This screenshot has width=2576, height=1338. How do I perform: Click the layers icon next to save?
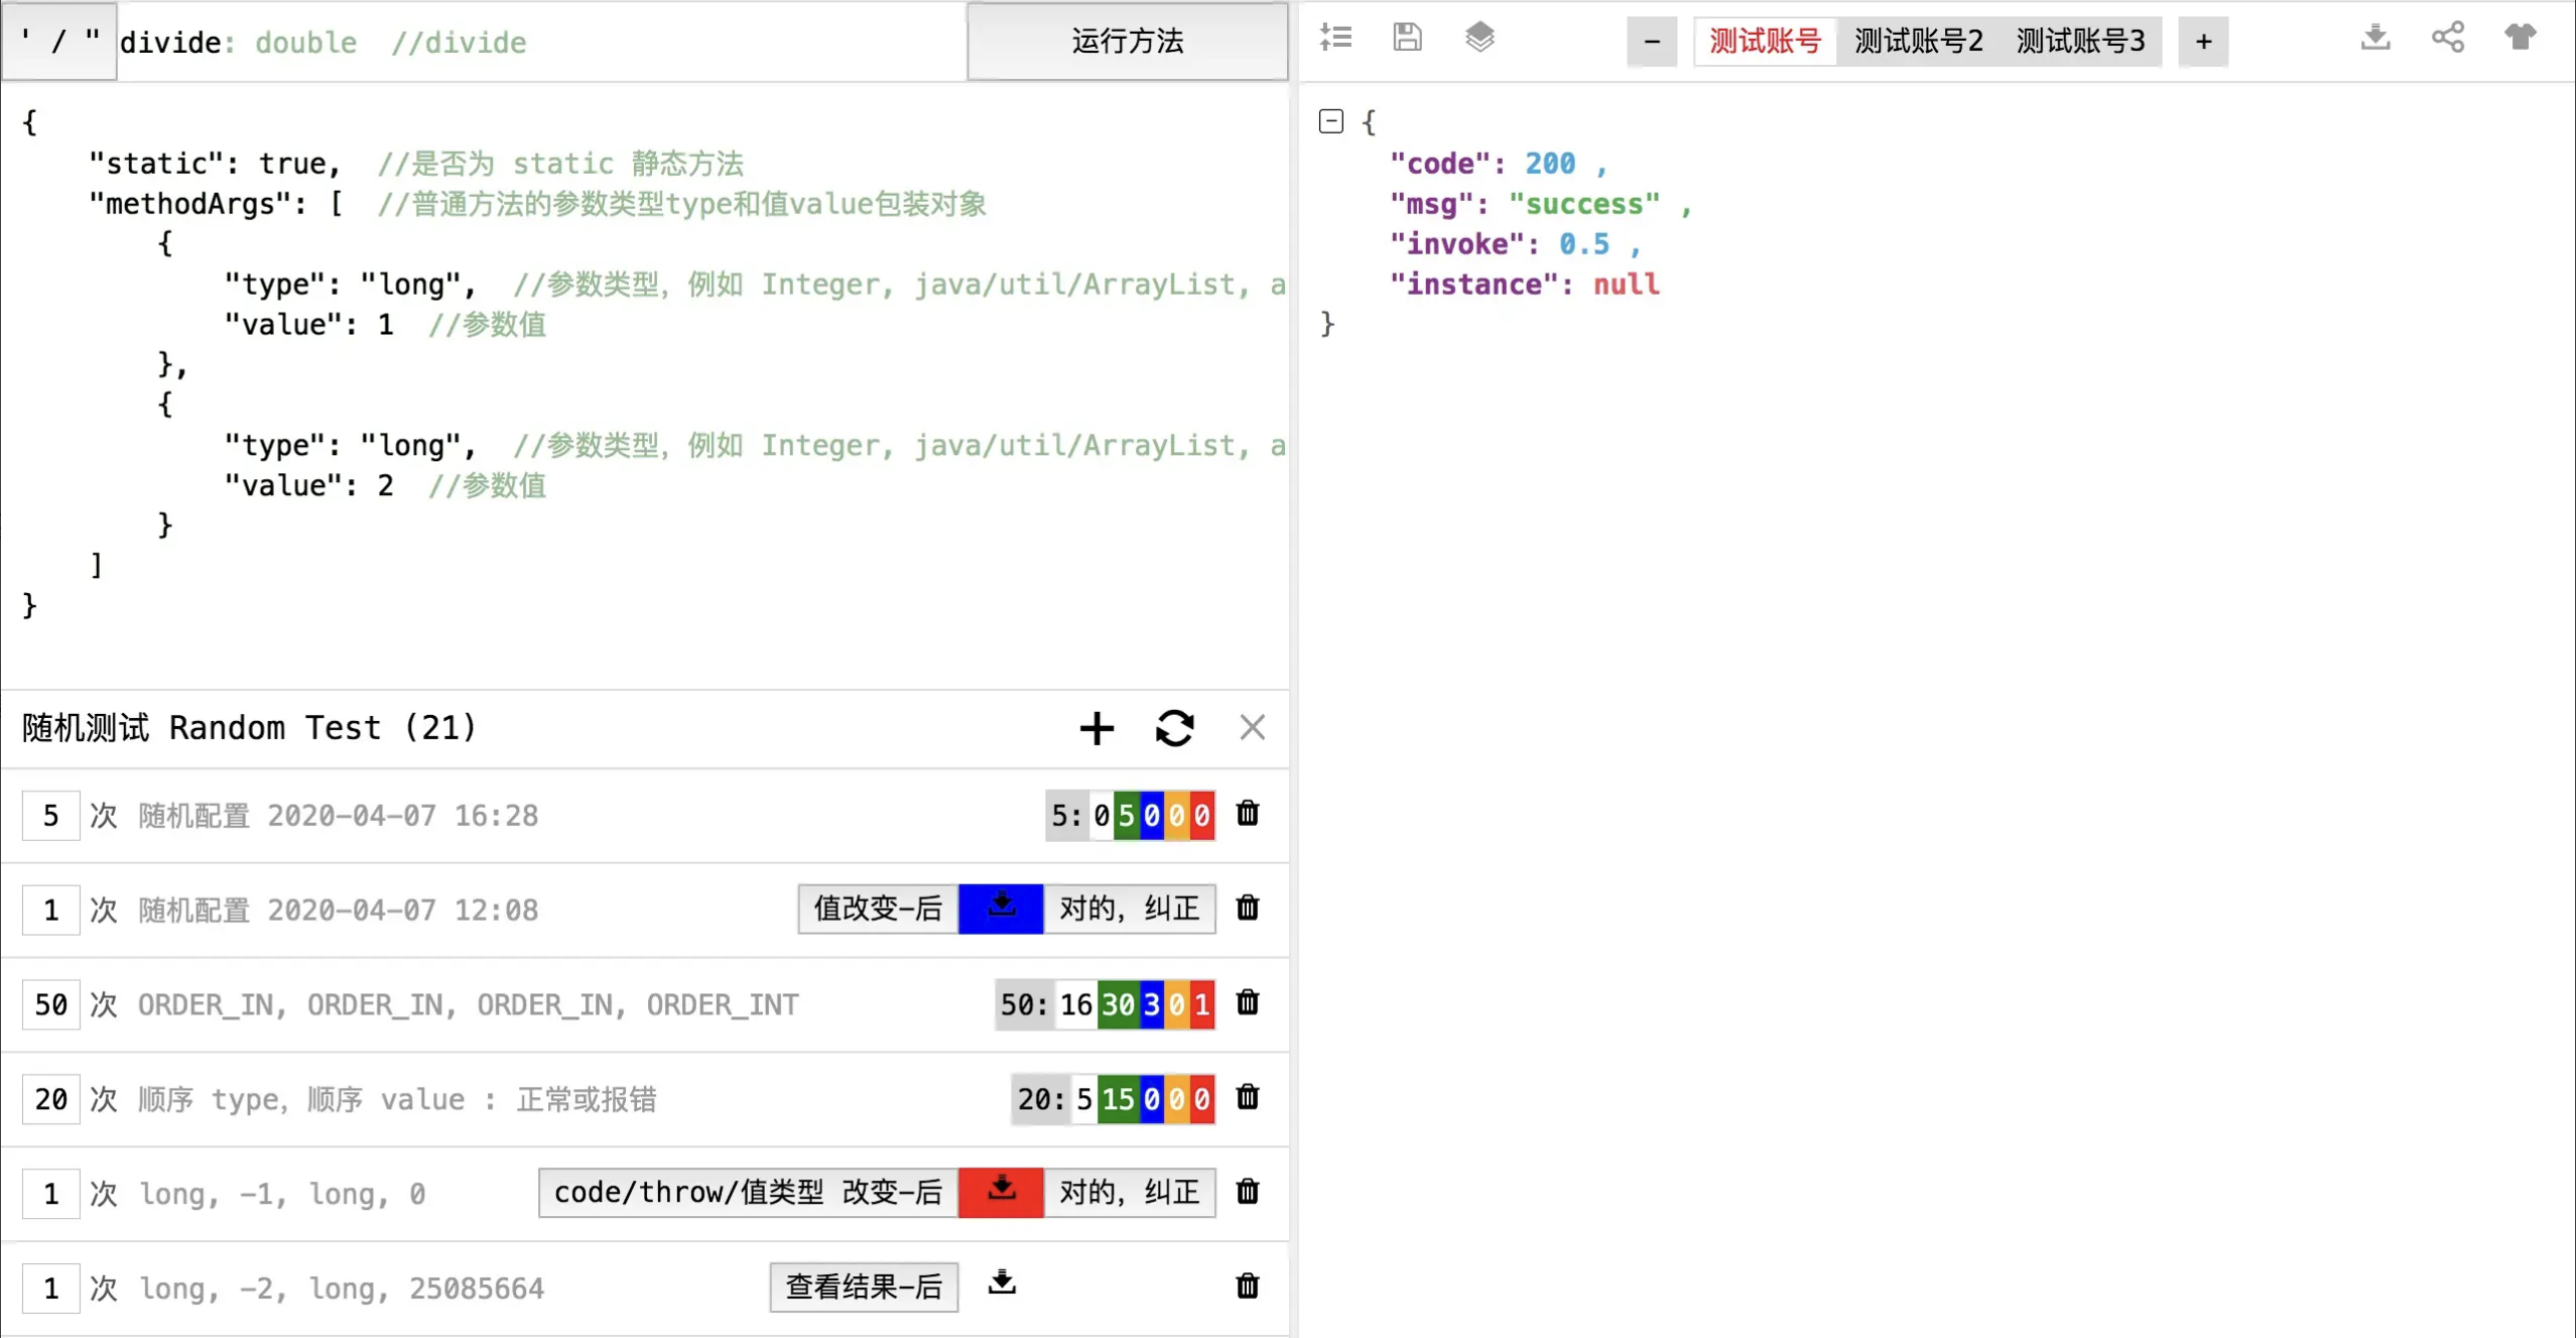[1480, 37]
